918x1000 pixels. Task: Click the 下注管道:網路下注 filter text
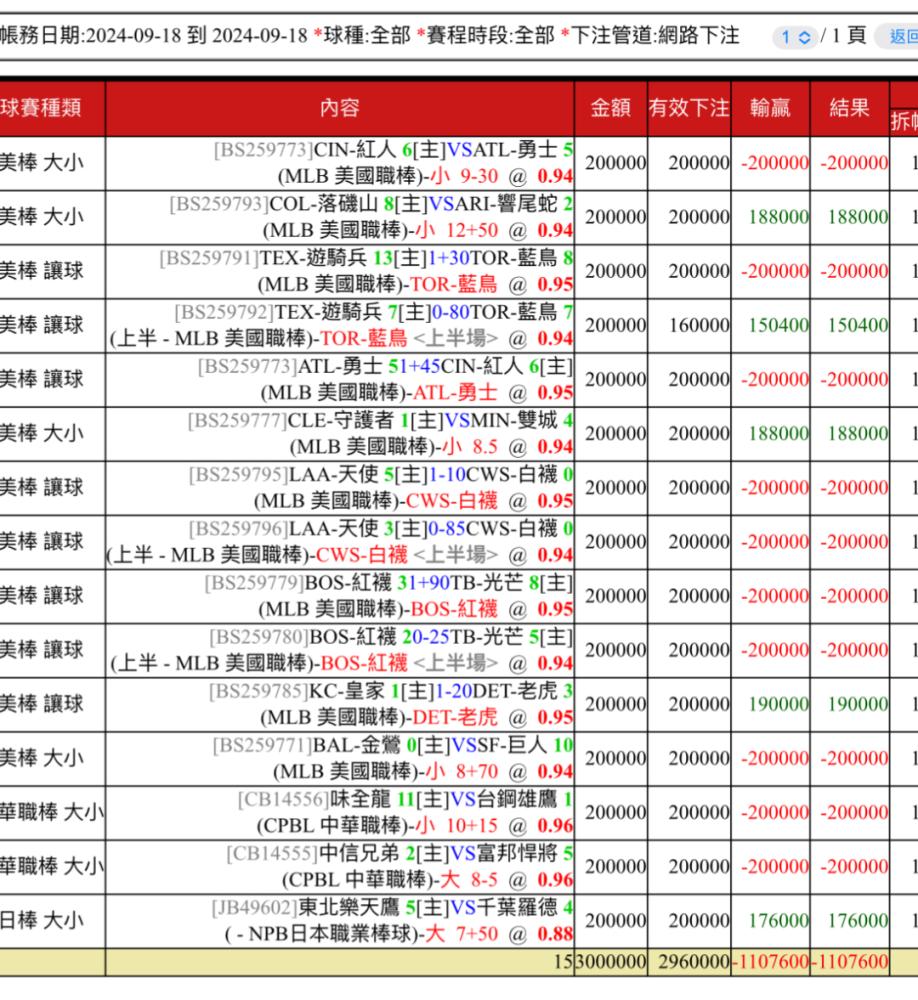coord(655,35)
